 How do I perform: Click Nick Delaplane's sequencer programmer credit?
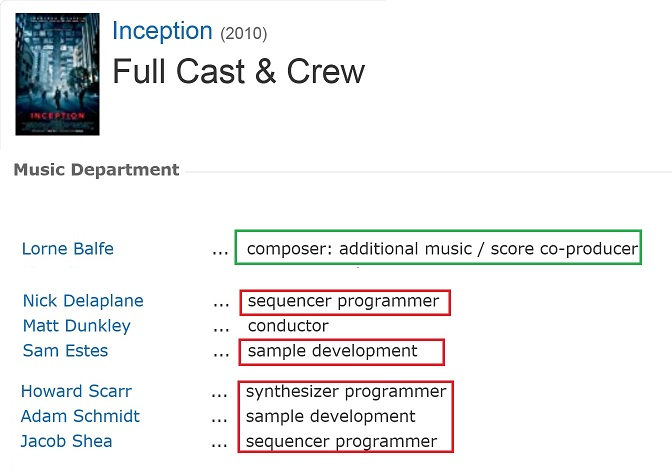[343, 301]
